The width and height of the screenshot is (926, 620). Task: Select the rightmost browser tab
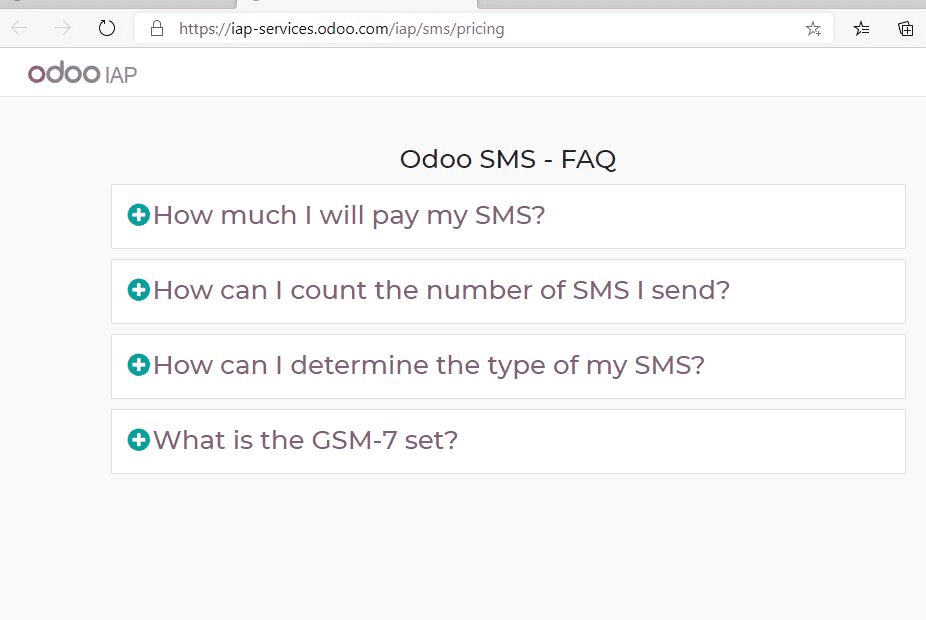[702, 4]
